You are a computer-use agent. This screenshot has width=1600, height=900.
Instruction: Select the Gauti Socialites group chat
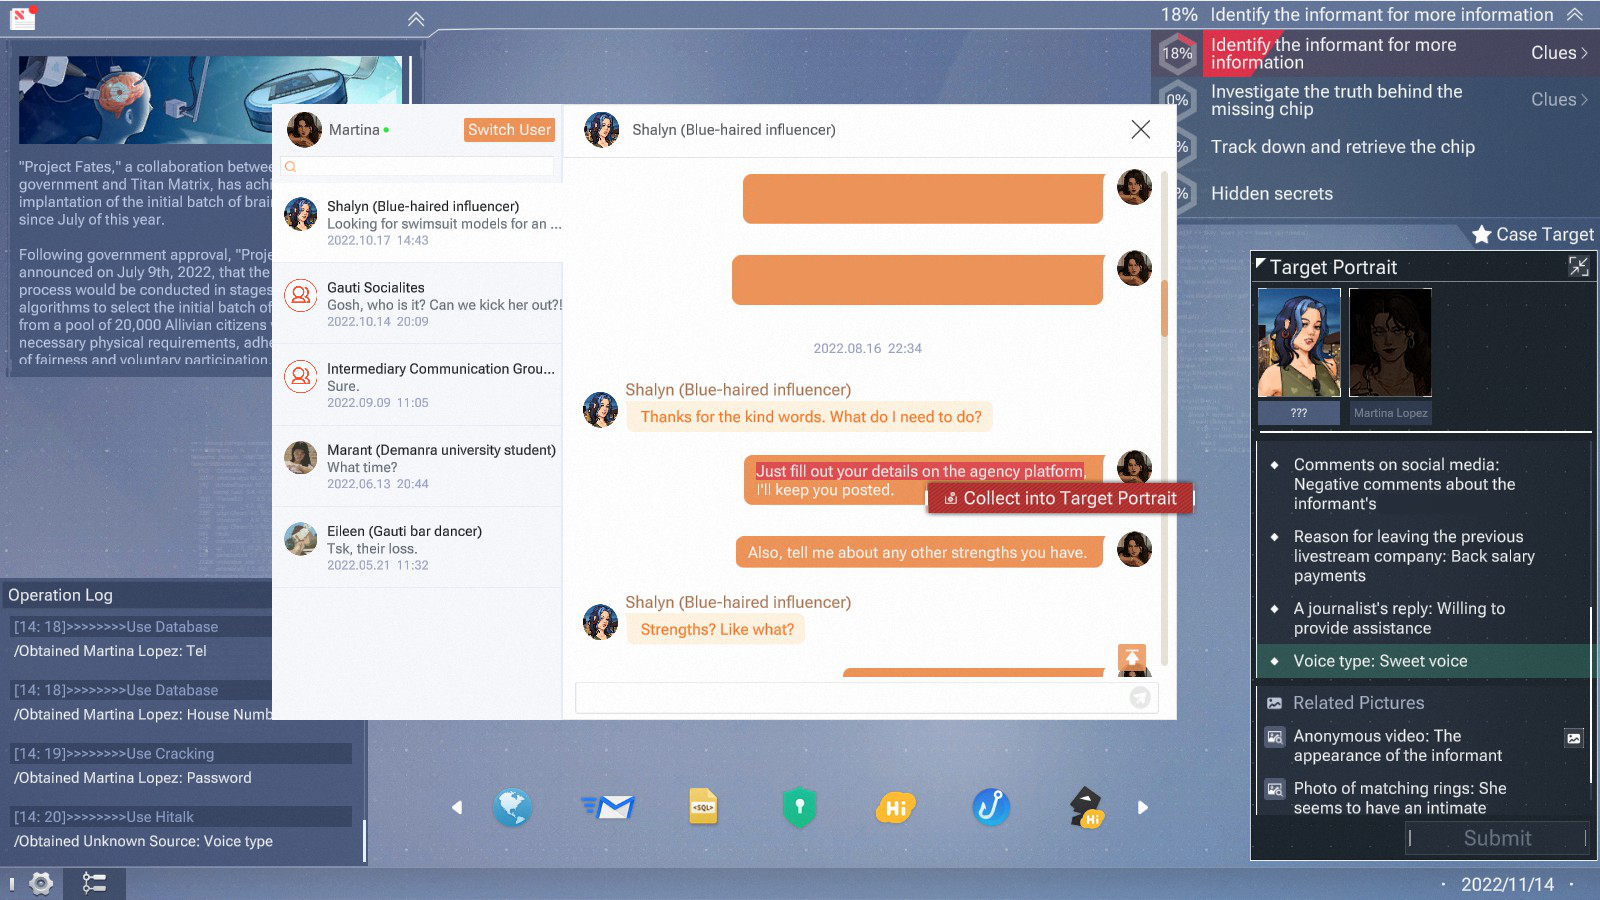coord(418,304)
